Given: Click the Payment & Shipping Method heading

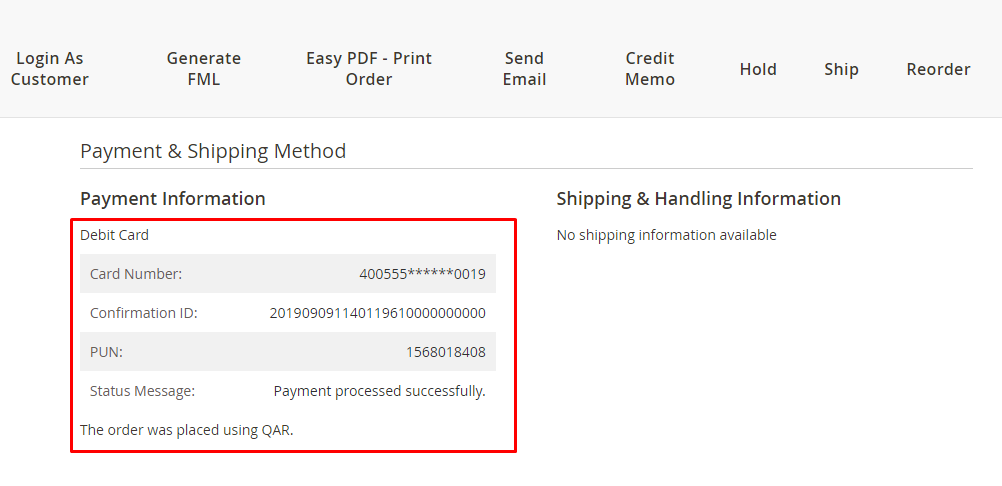Looking at the screenshot, I should click(213, 151).
